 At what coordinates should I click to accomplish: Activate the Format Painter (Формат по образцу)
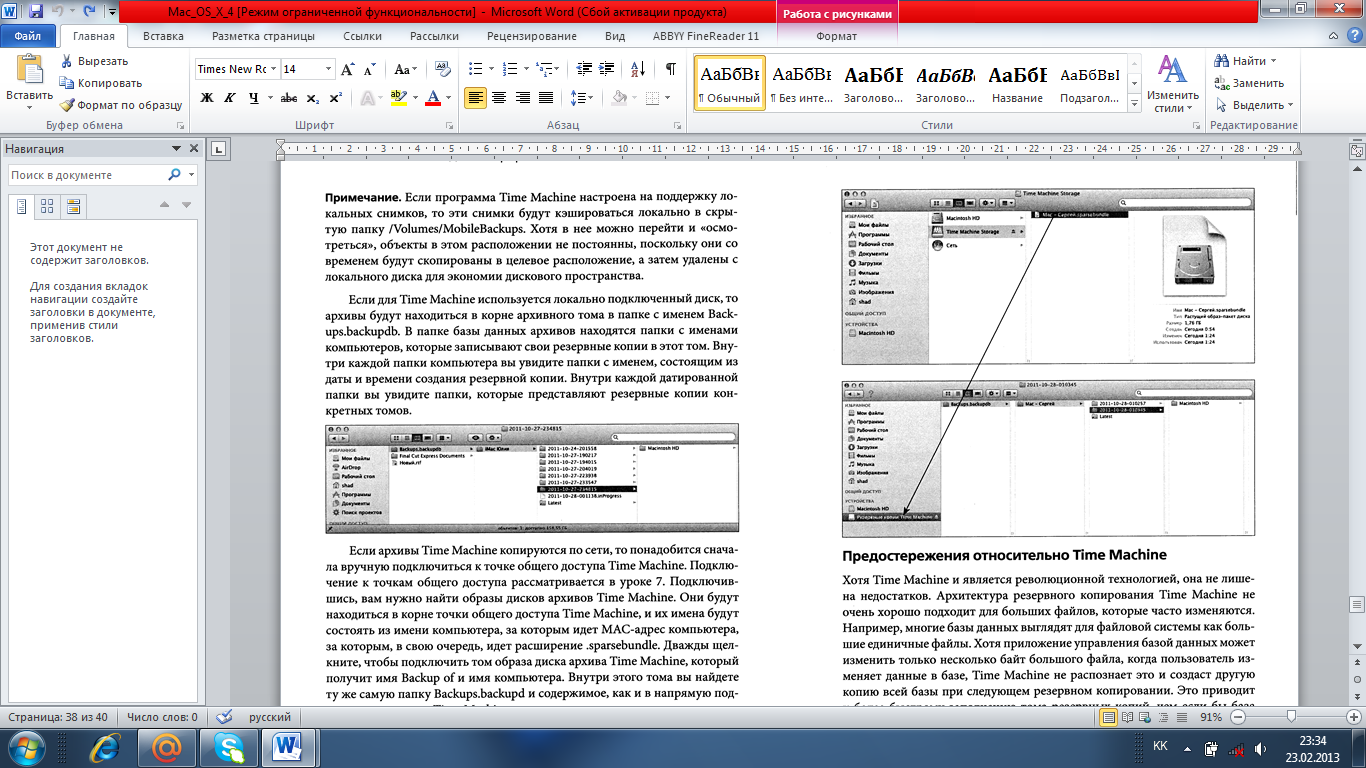(120, 105)
